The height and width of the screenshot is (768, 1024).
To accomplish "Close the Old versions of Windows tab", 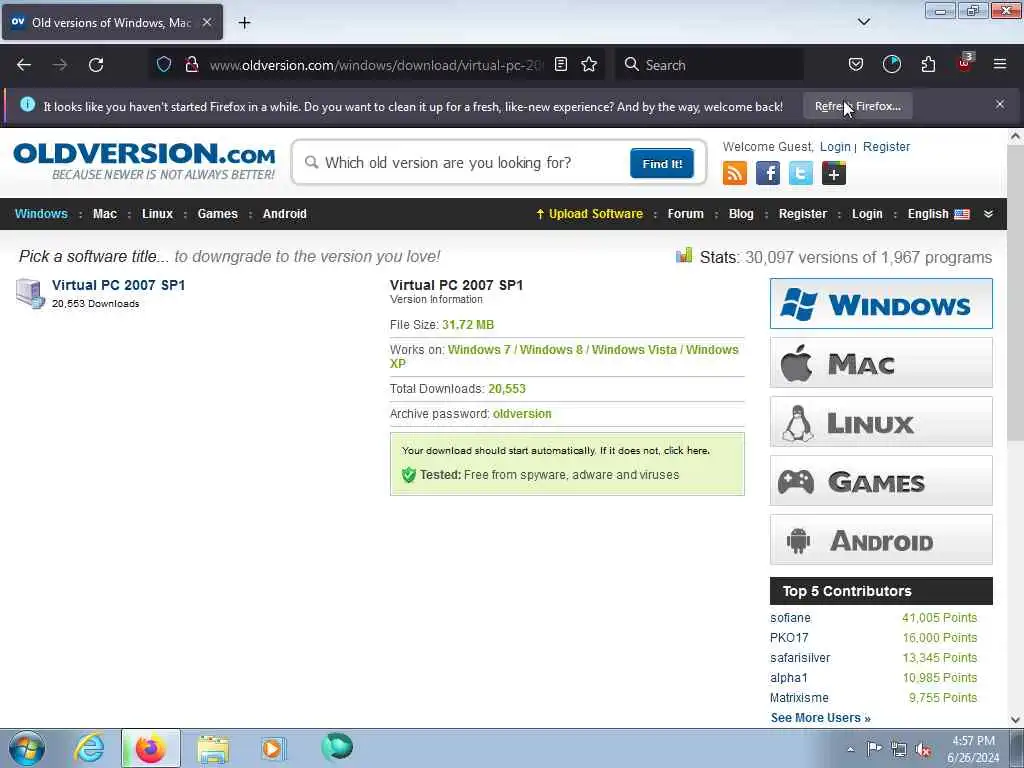I will pyautogui.click(x=207, y=22).
